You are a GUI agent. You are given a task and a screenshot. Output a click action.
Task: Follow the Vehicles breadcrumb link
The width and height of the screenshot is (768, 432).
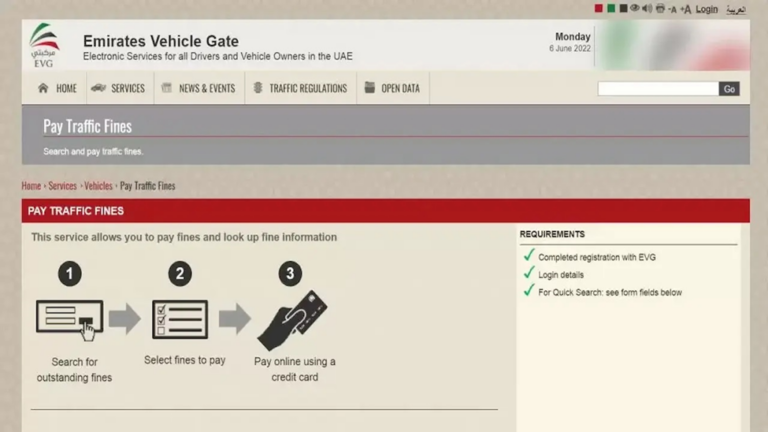pos(98,186)
